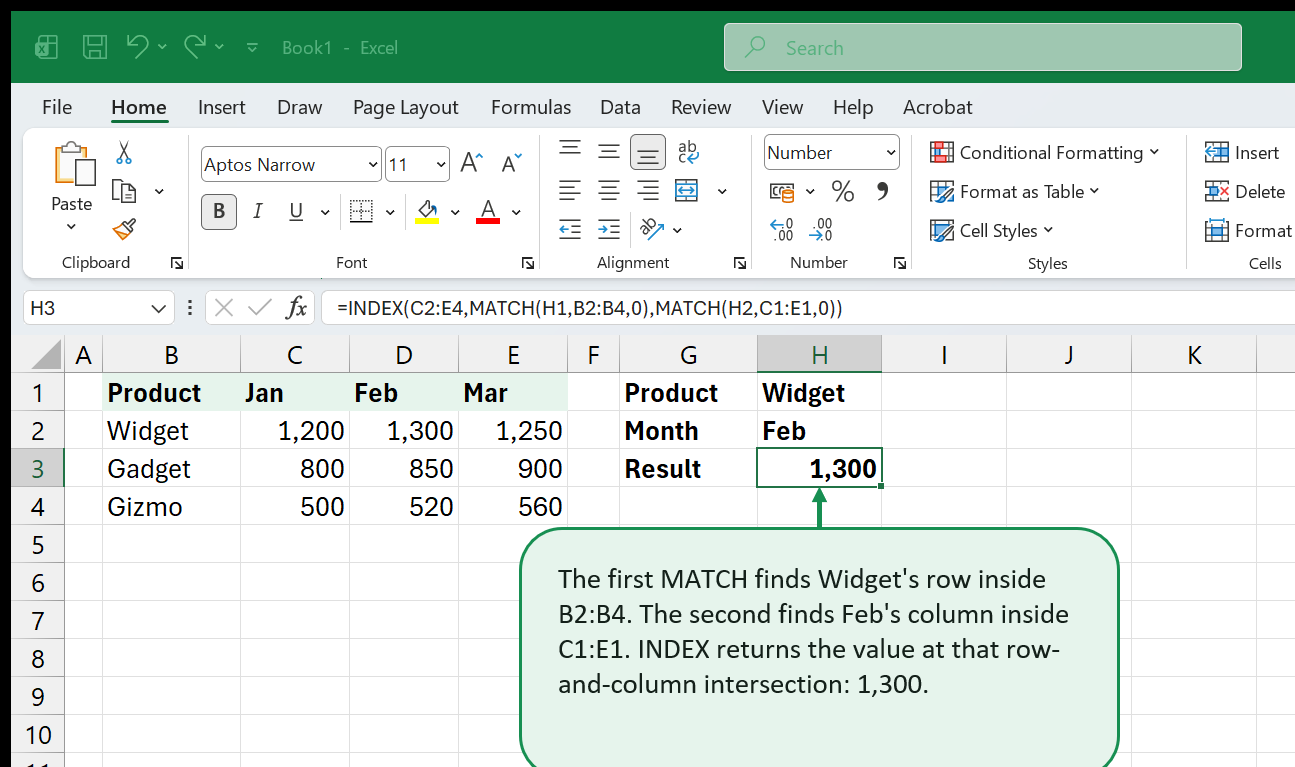Click Format in the Cells group

1249,230
